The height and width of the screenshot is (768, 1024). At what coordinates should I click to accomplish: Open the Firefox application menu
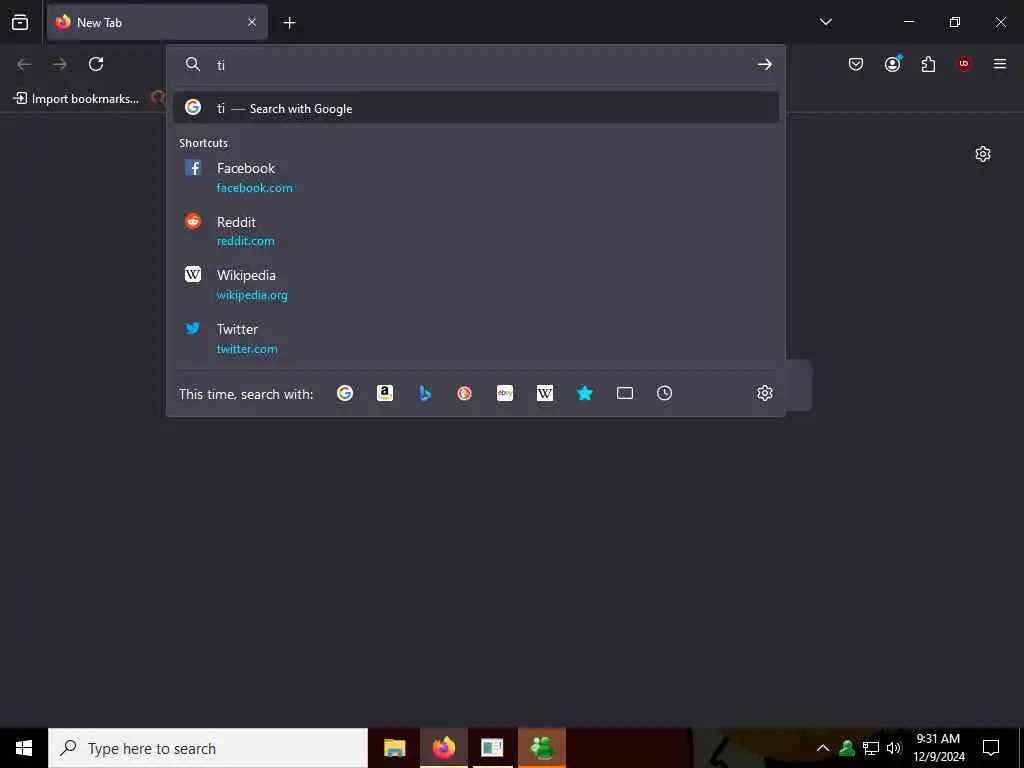(1000, 64)
